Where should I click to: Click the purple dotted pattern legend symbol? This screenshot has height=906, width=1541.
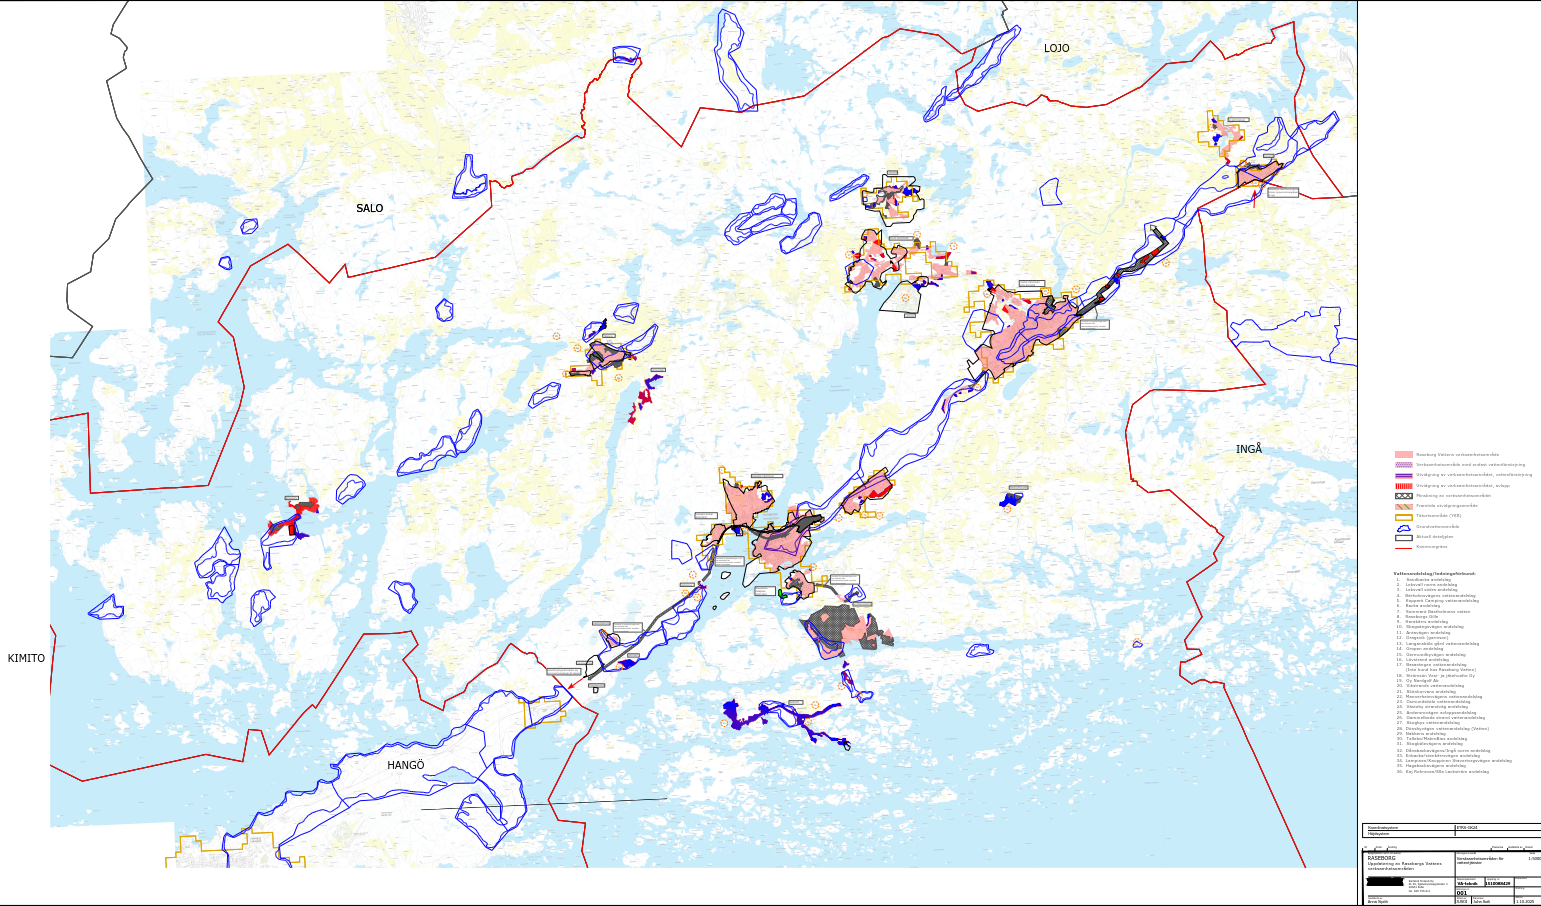1403,465
